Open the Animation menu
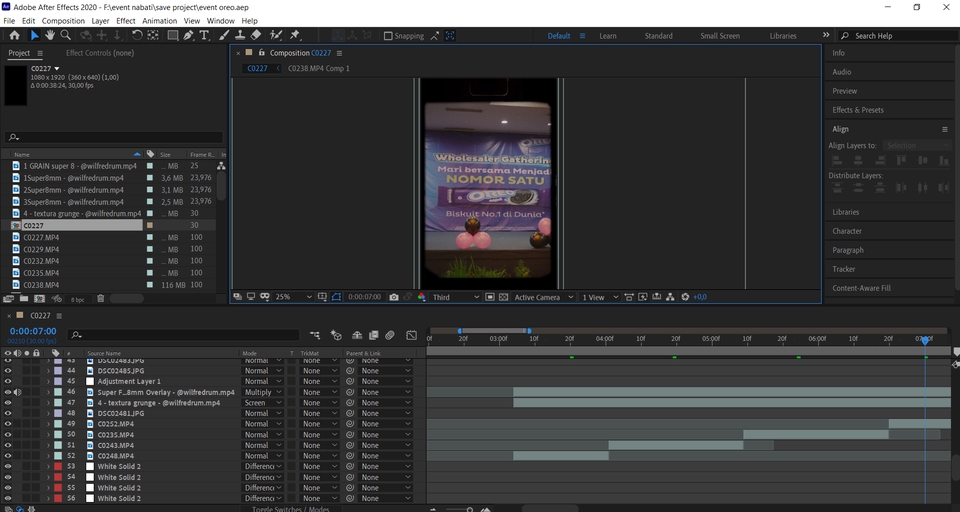960x512 pixels. click(x=159, y=21)
